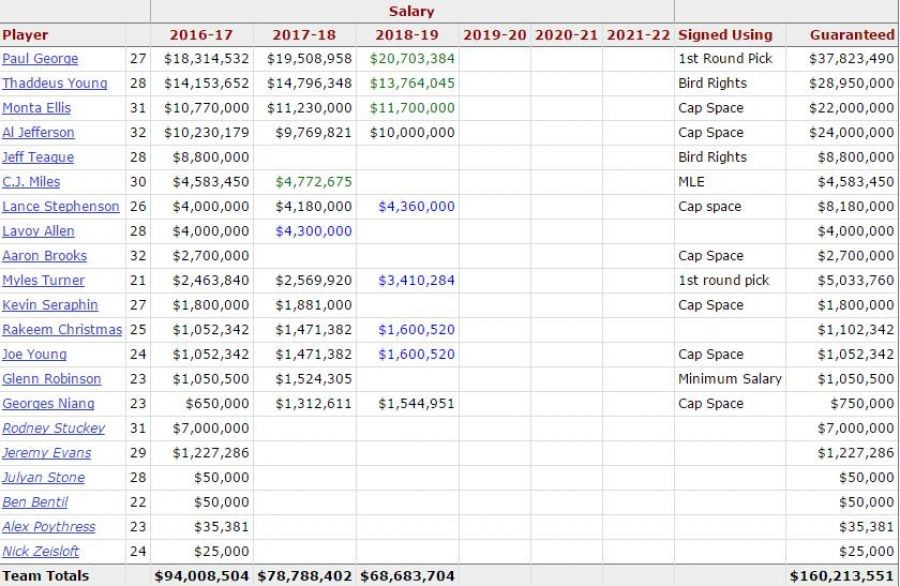The height and width of the screenshot is (586, 900).
Task: Open Ben Bentil player link
Action: [35, 503]
